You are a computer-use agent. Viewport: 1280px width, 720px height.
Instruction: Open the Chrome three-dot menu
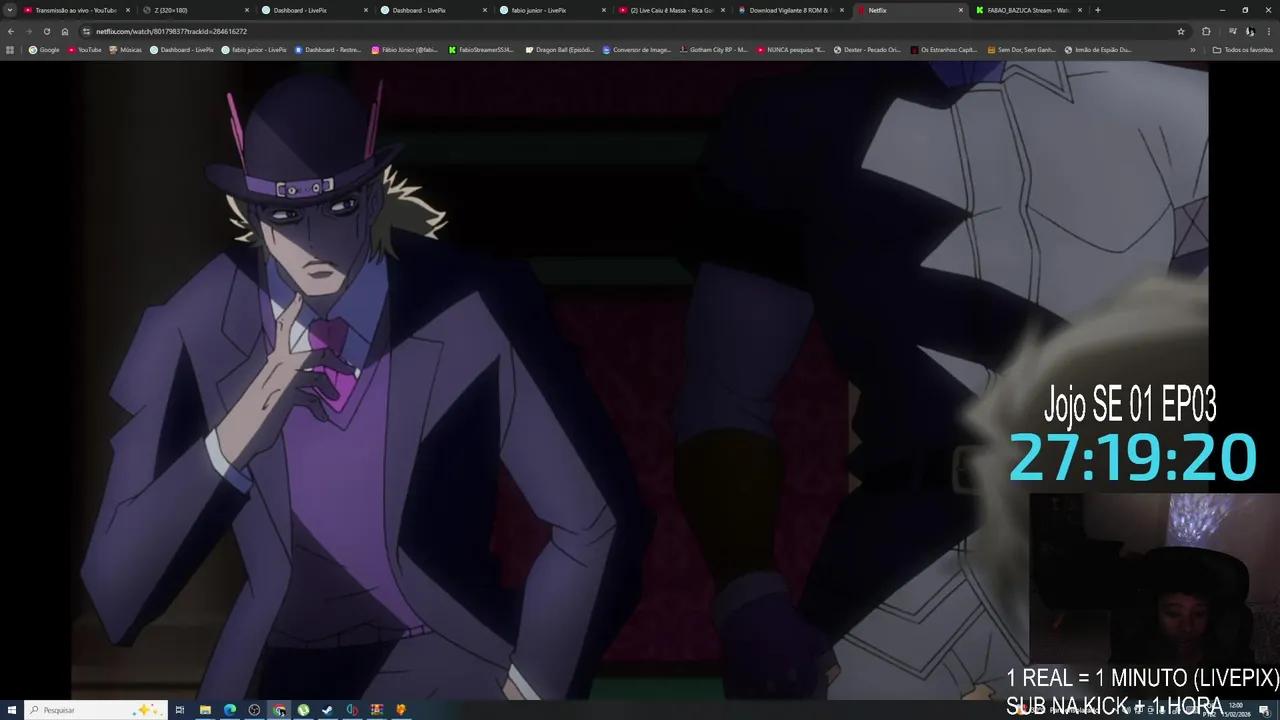[x=1269, y=31]
